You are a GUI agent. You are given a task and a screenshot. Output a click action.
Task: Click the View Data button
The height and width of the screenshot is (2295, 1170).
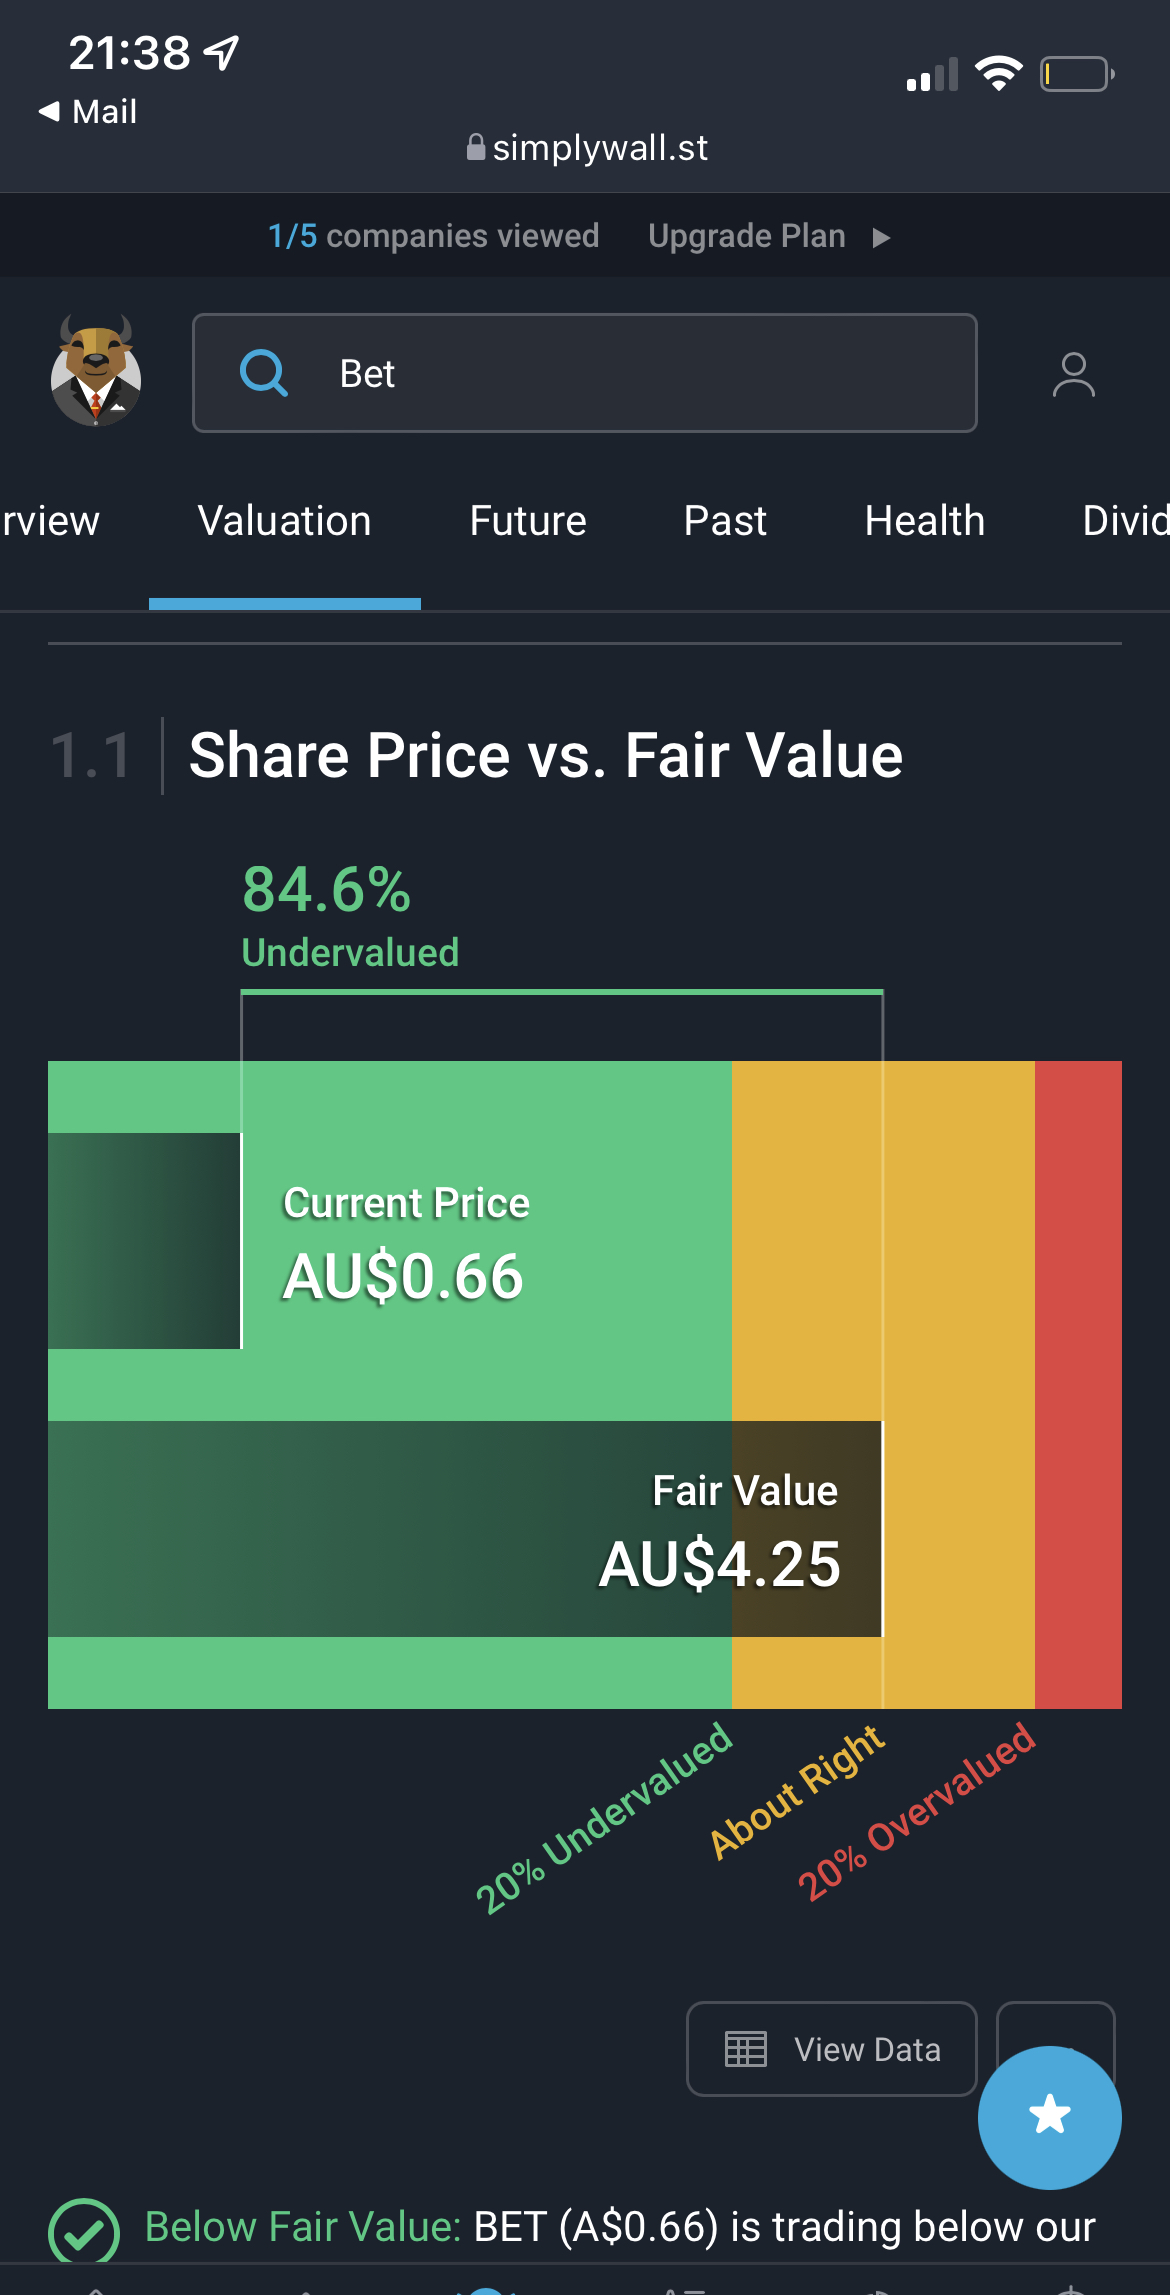point(831,2049)
